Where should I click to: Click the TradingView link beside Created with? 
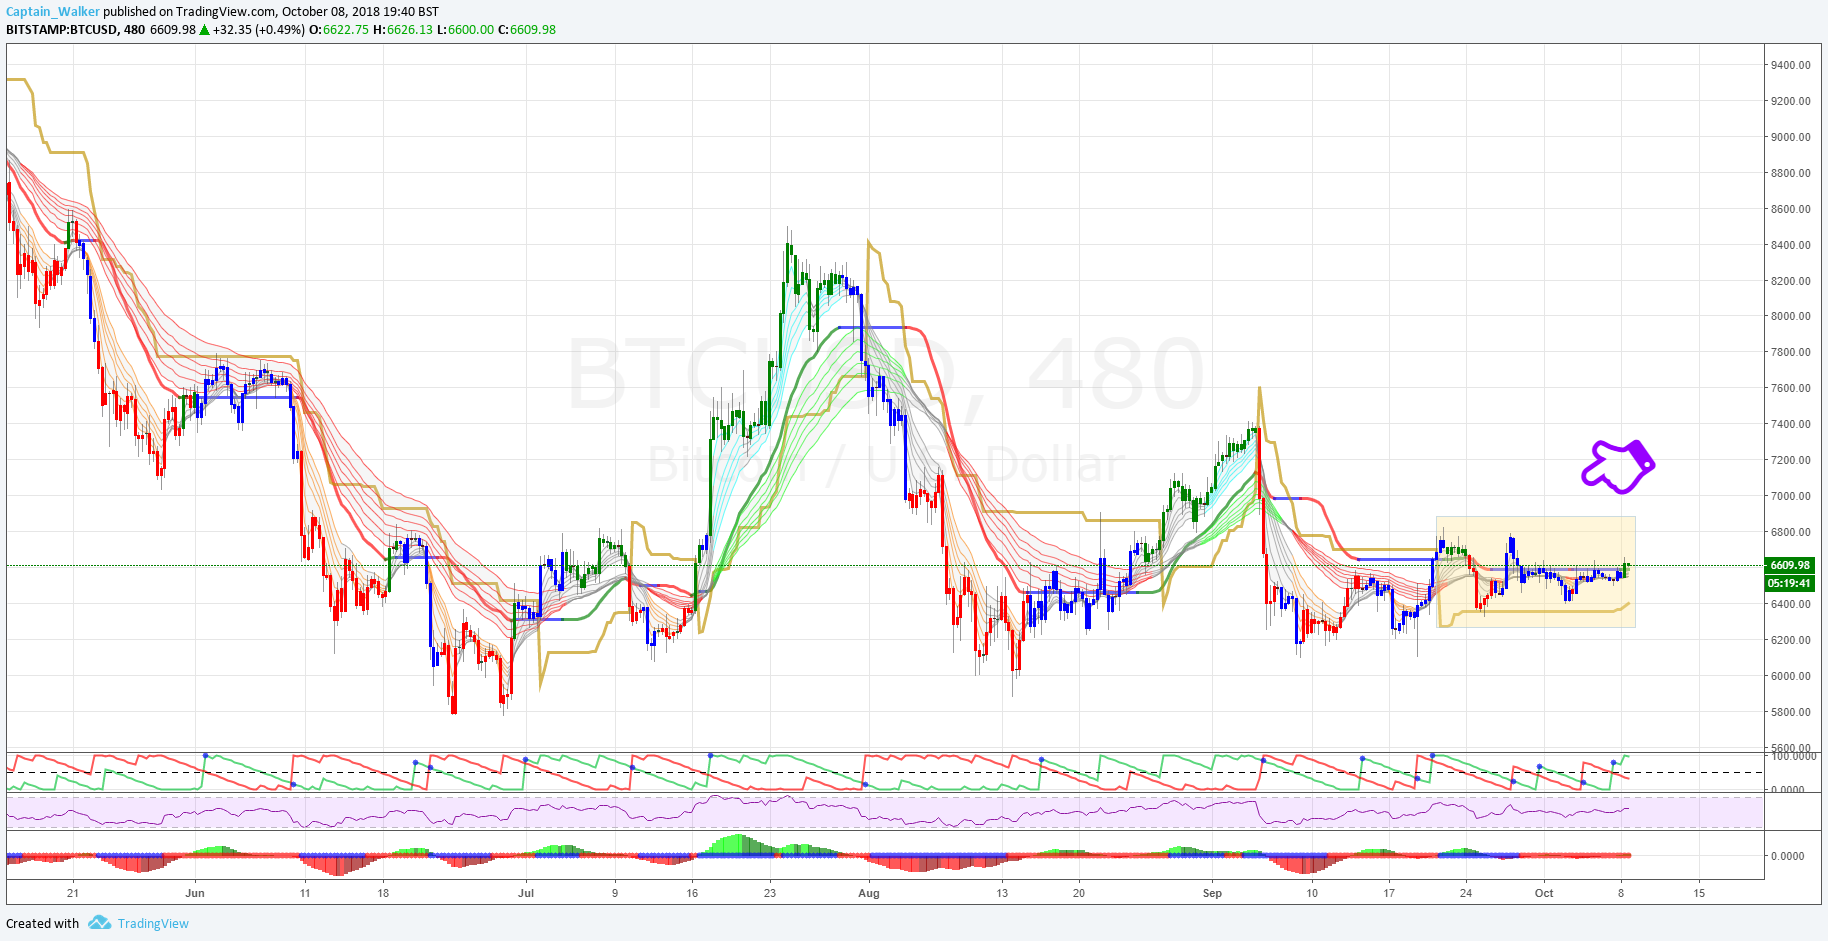click(153, 923)
